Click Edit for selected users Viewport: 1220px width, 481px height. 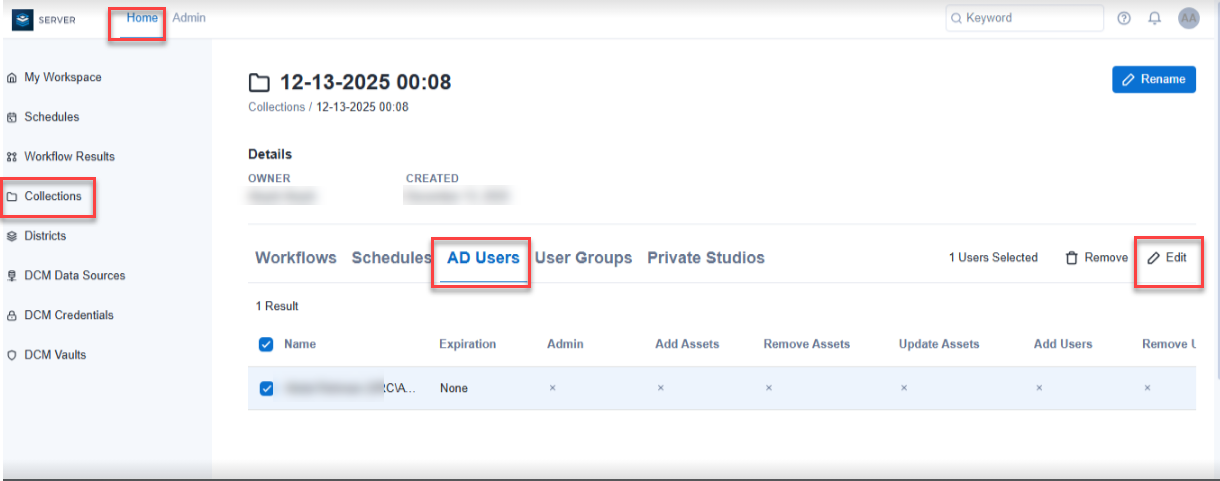[x=1167, y=258]
